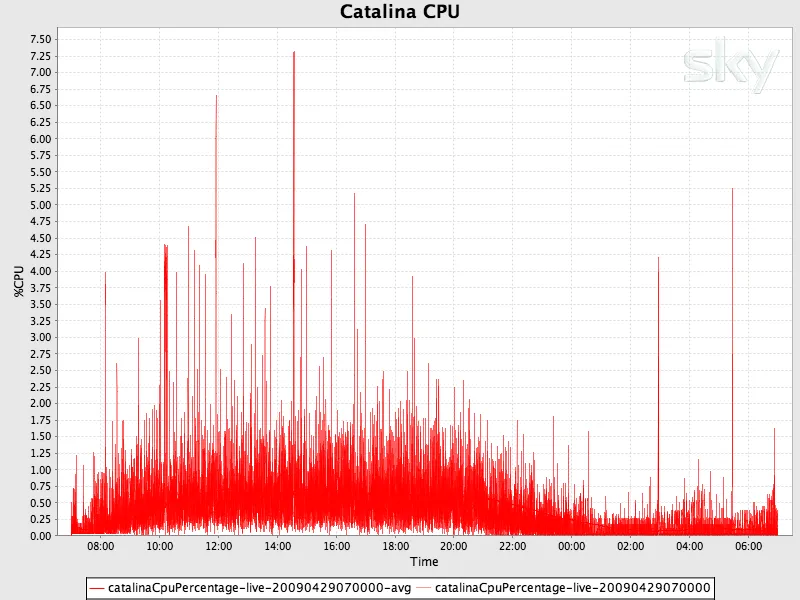800x600 pixels.
Task: Select the 4.00 y-axis tick label
Action: pos(41,271)
